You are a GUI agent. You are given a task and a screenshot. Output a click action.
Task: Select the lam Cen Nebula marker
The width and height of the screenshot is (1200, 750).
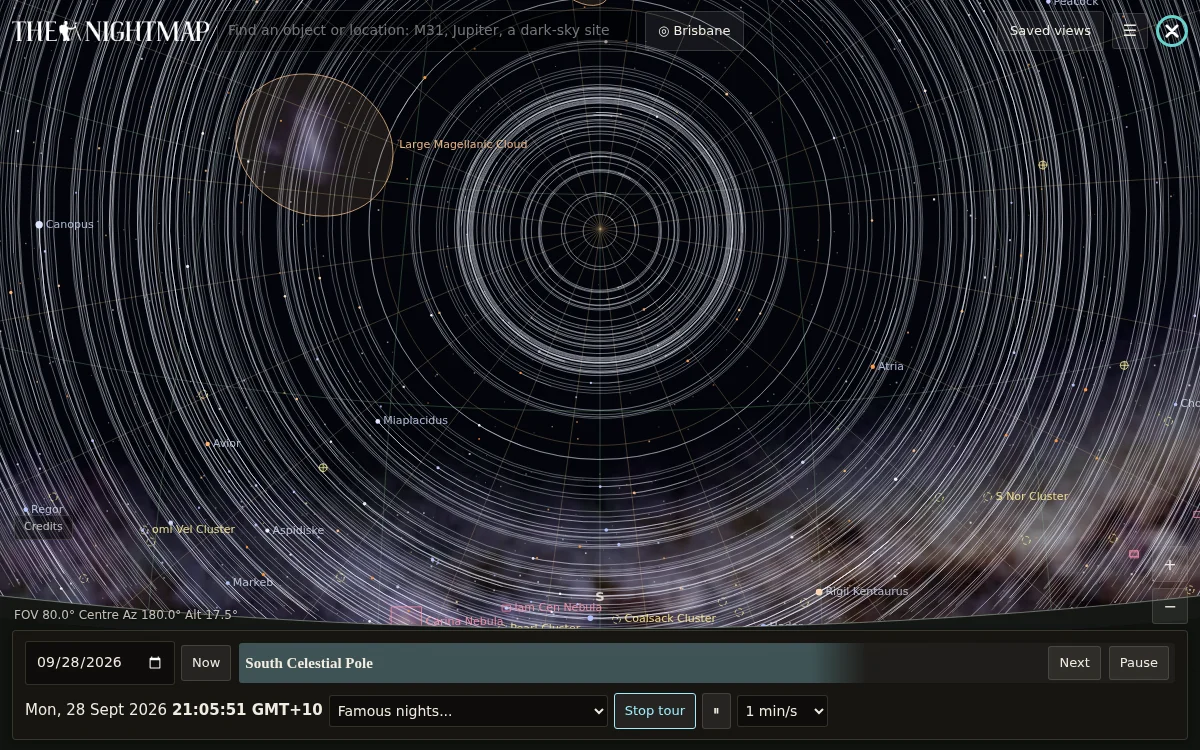[506, 608]
